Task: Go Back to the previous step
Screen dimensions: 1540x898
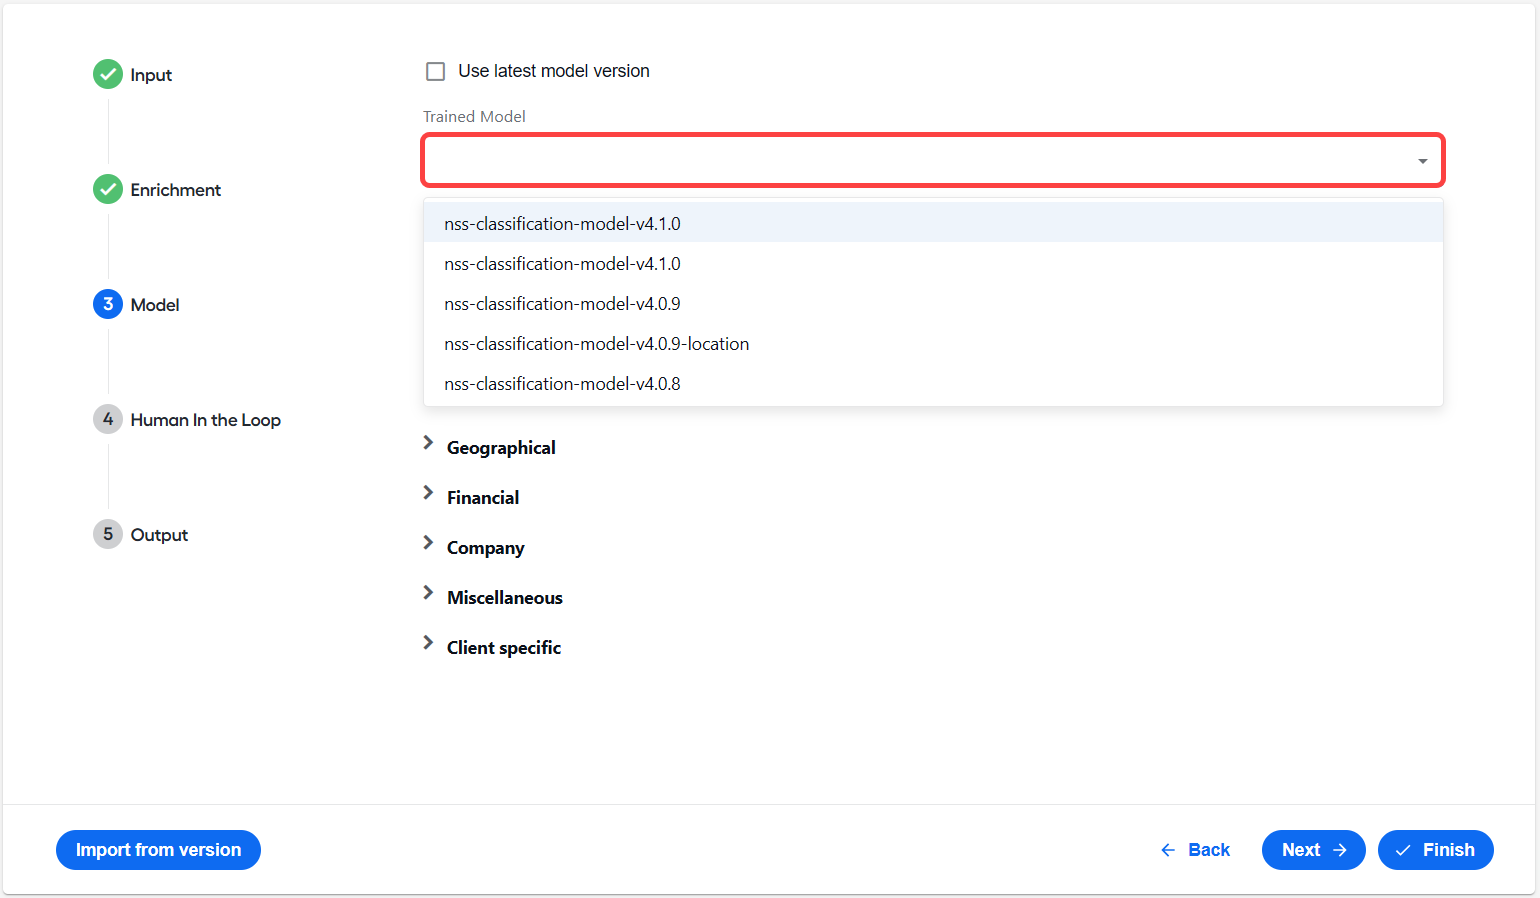Action: (1195, 850)
